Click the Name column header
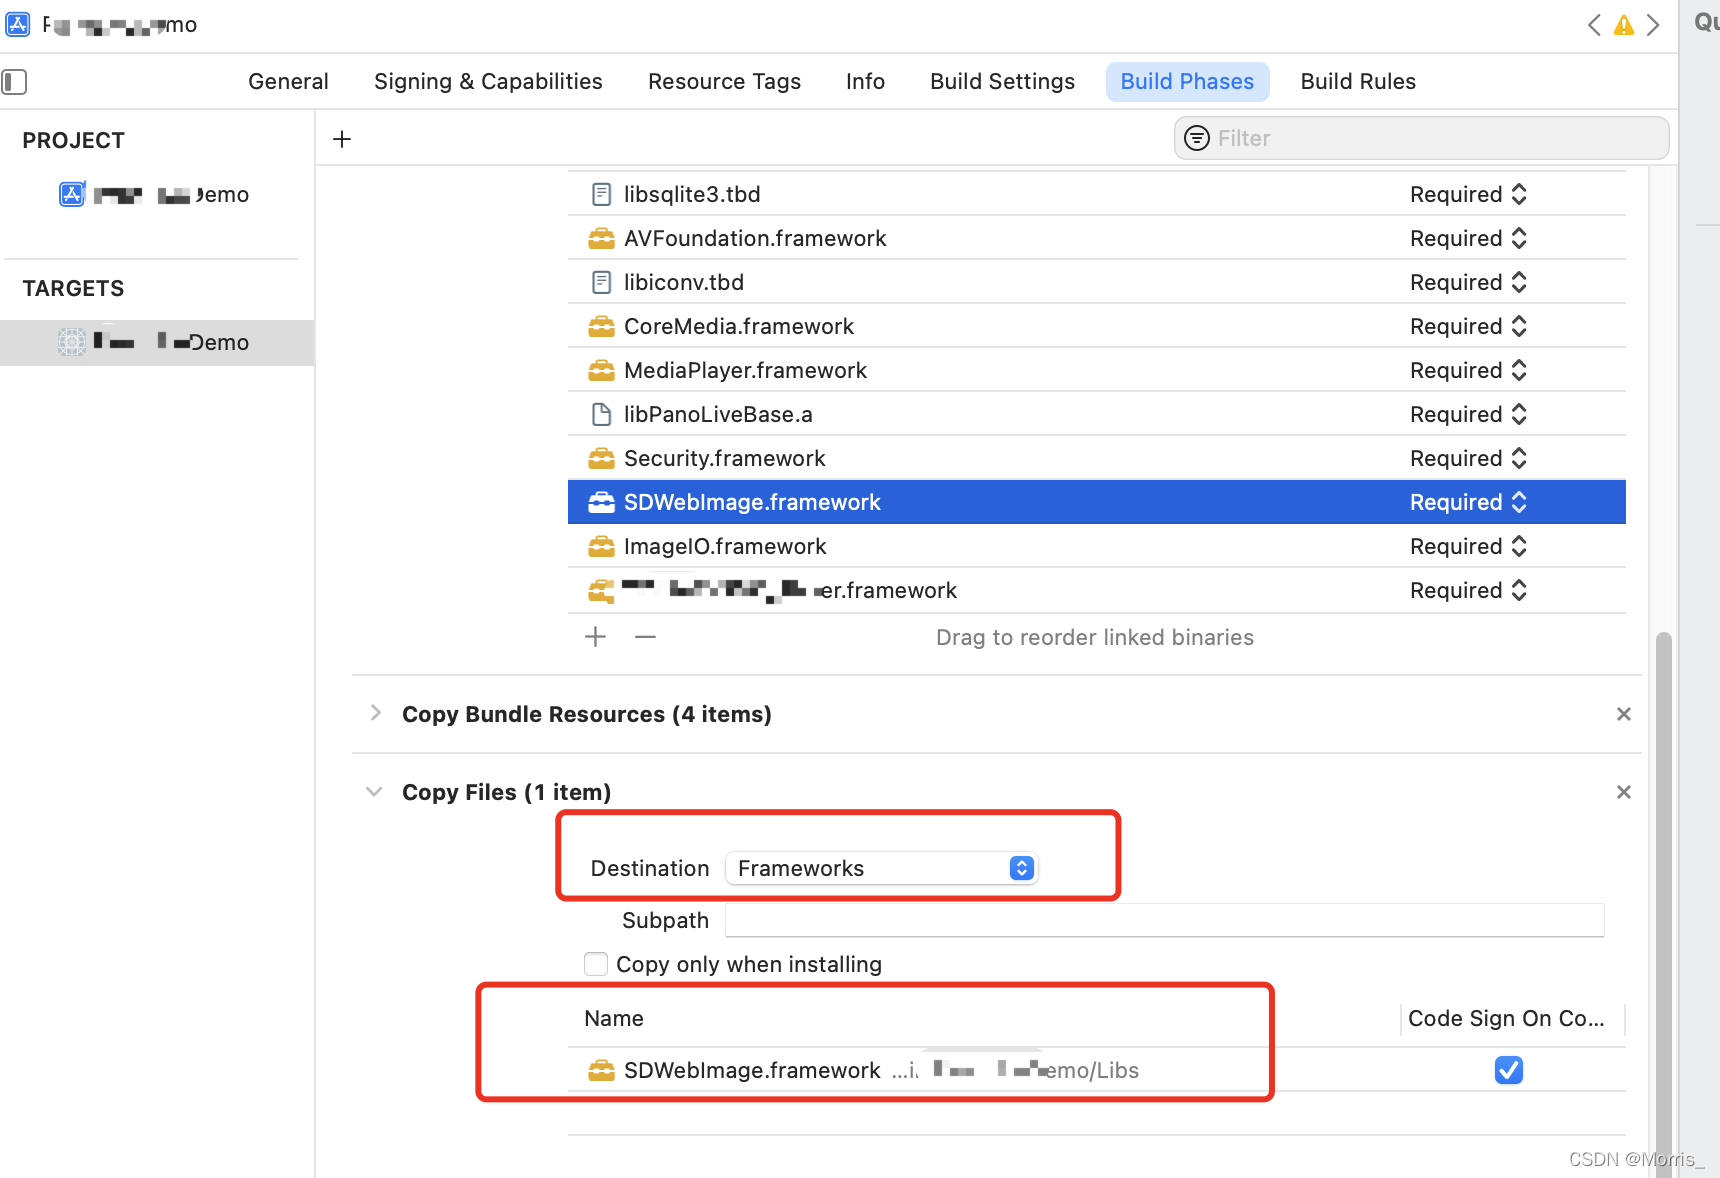 point(614,1018)
